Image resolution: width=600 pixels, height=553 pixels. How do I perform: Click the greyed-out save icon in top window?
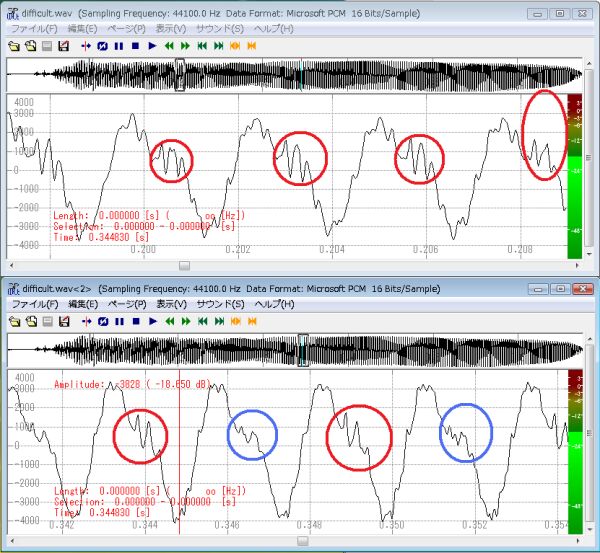coord(47,46)
